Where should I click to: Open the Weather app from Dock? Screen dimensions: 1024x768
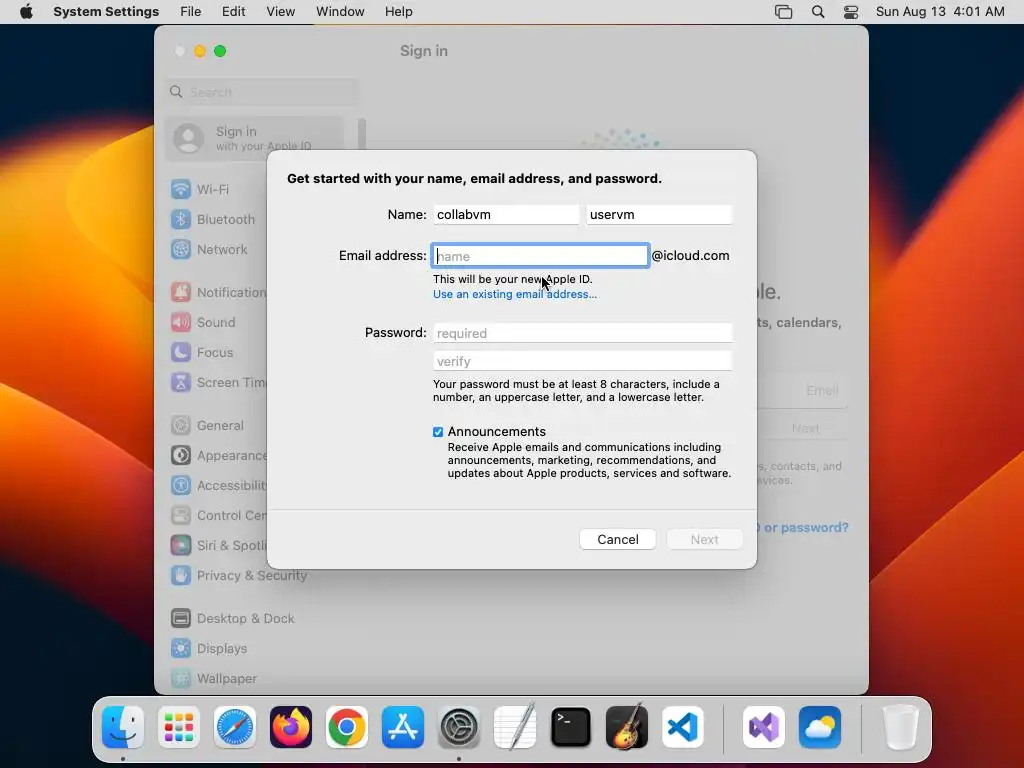(x=820, y=727)
